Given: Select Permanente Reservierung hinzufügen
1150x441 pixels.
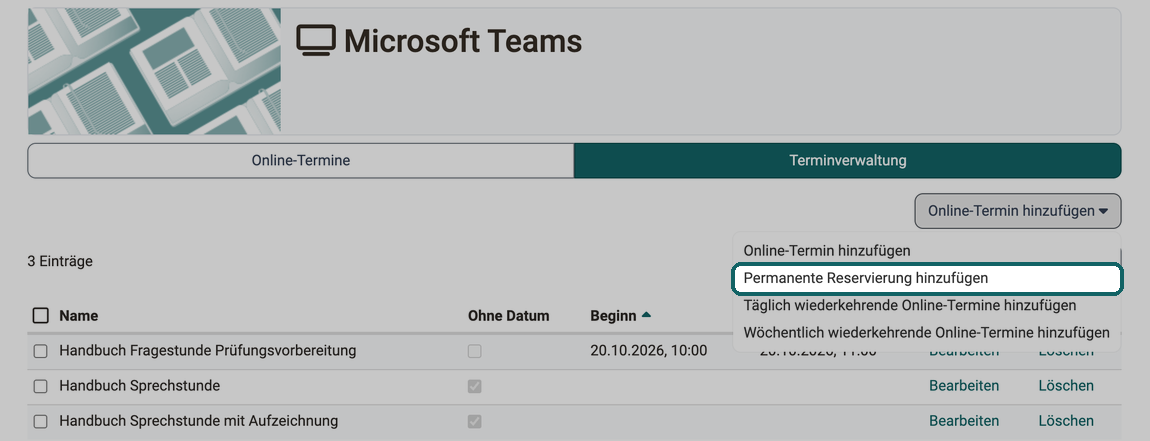Looking at the screenshot, I should [927, 278].
